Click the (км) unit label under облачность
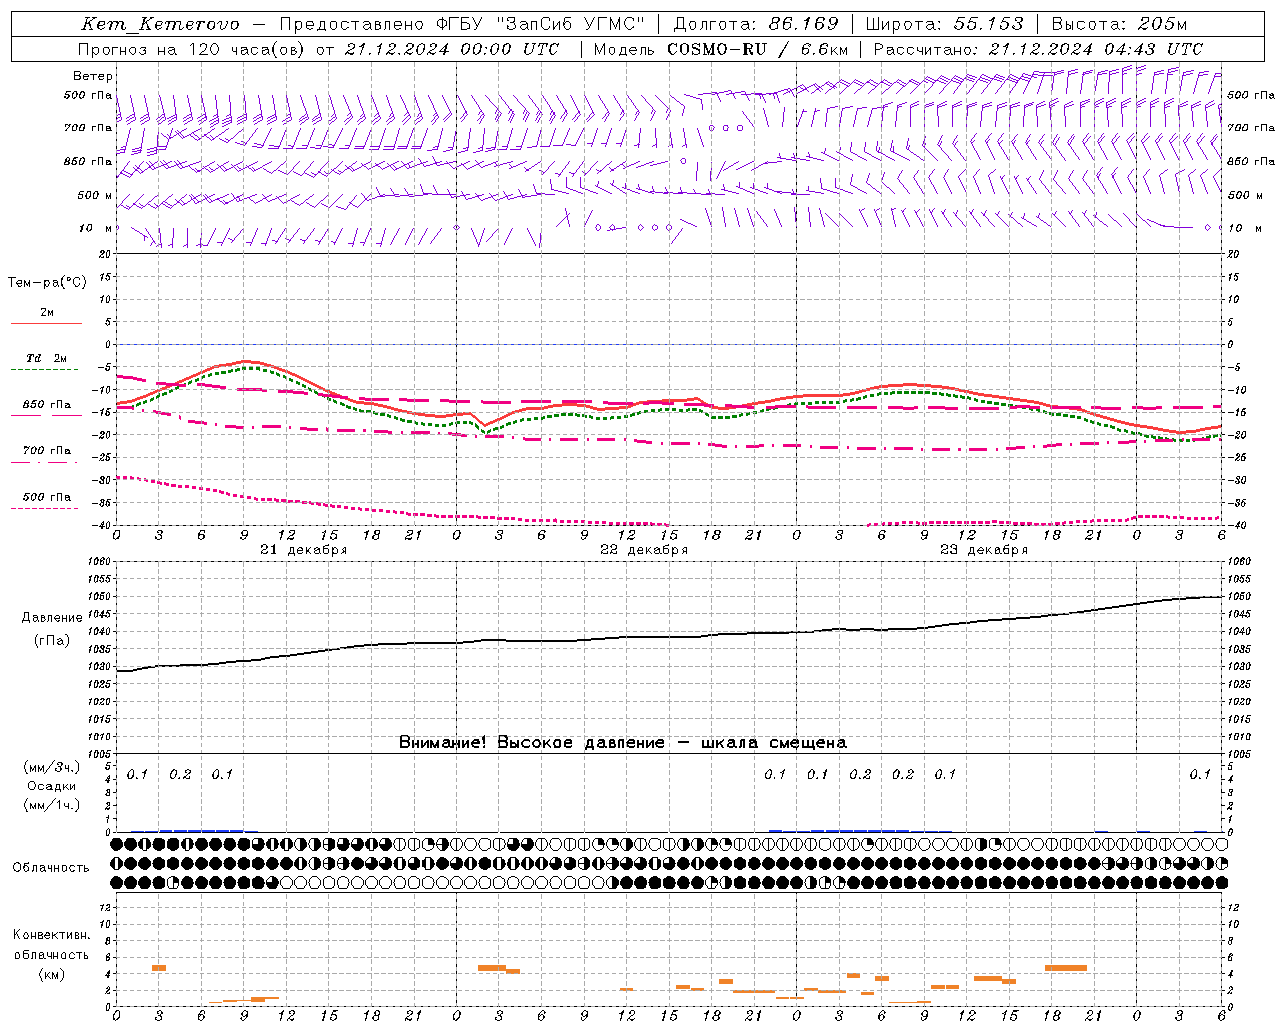 52,974
